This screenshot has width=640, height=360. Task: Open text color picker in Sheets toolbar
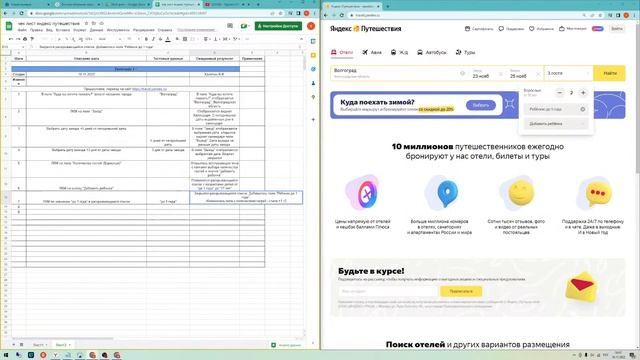[168, 39]
